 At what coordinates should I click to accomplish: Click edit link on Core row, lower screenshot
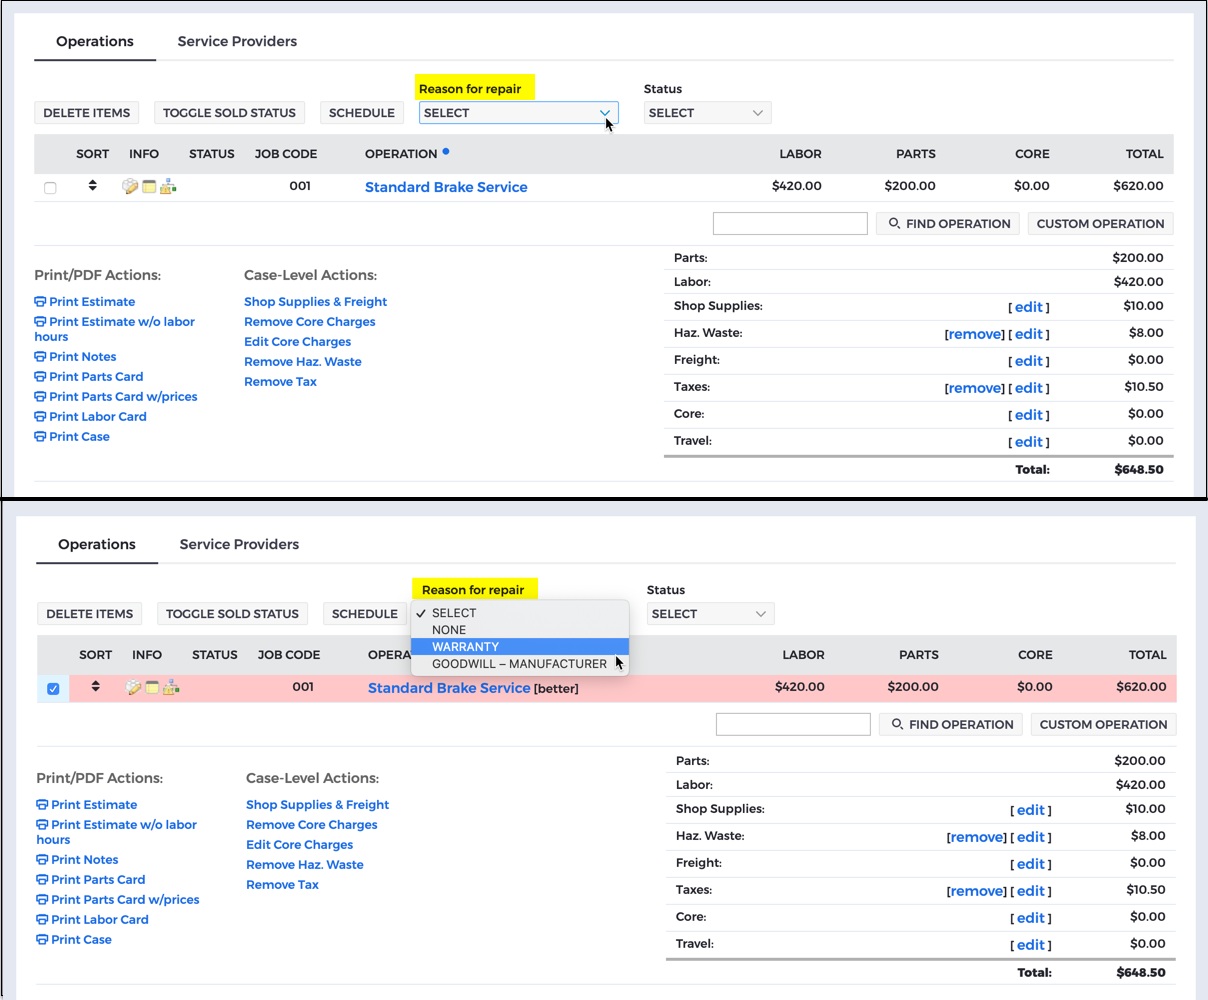[x=1031, y=918]
